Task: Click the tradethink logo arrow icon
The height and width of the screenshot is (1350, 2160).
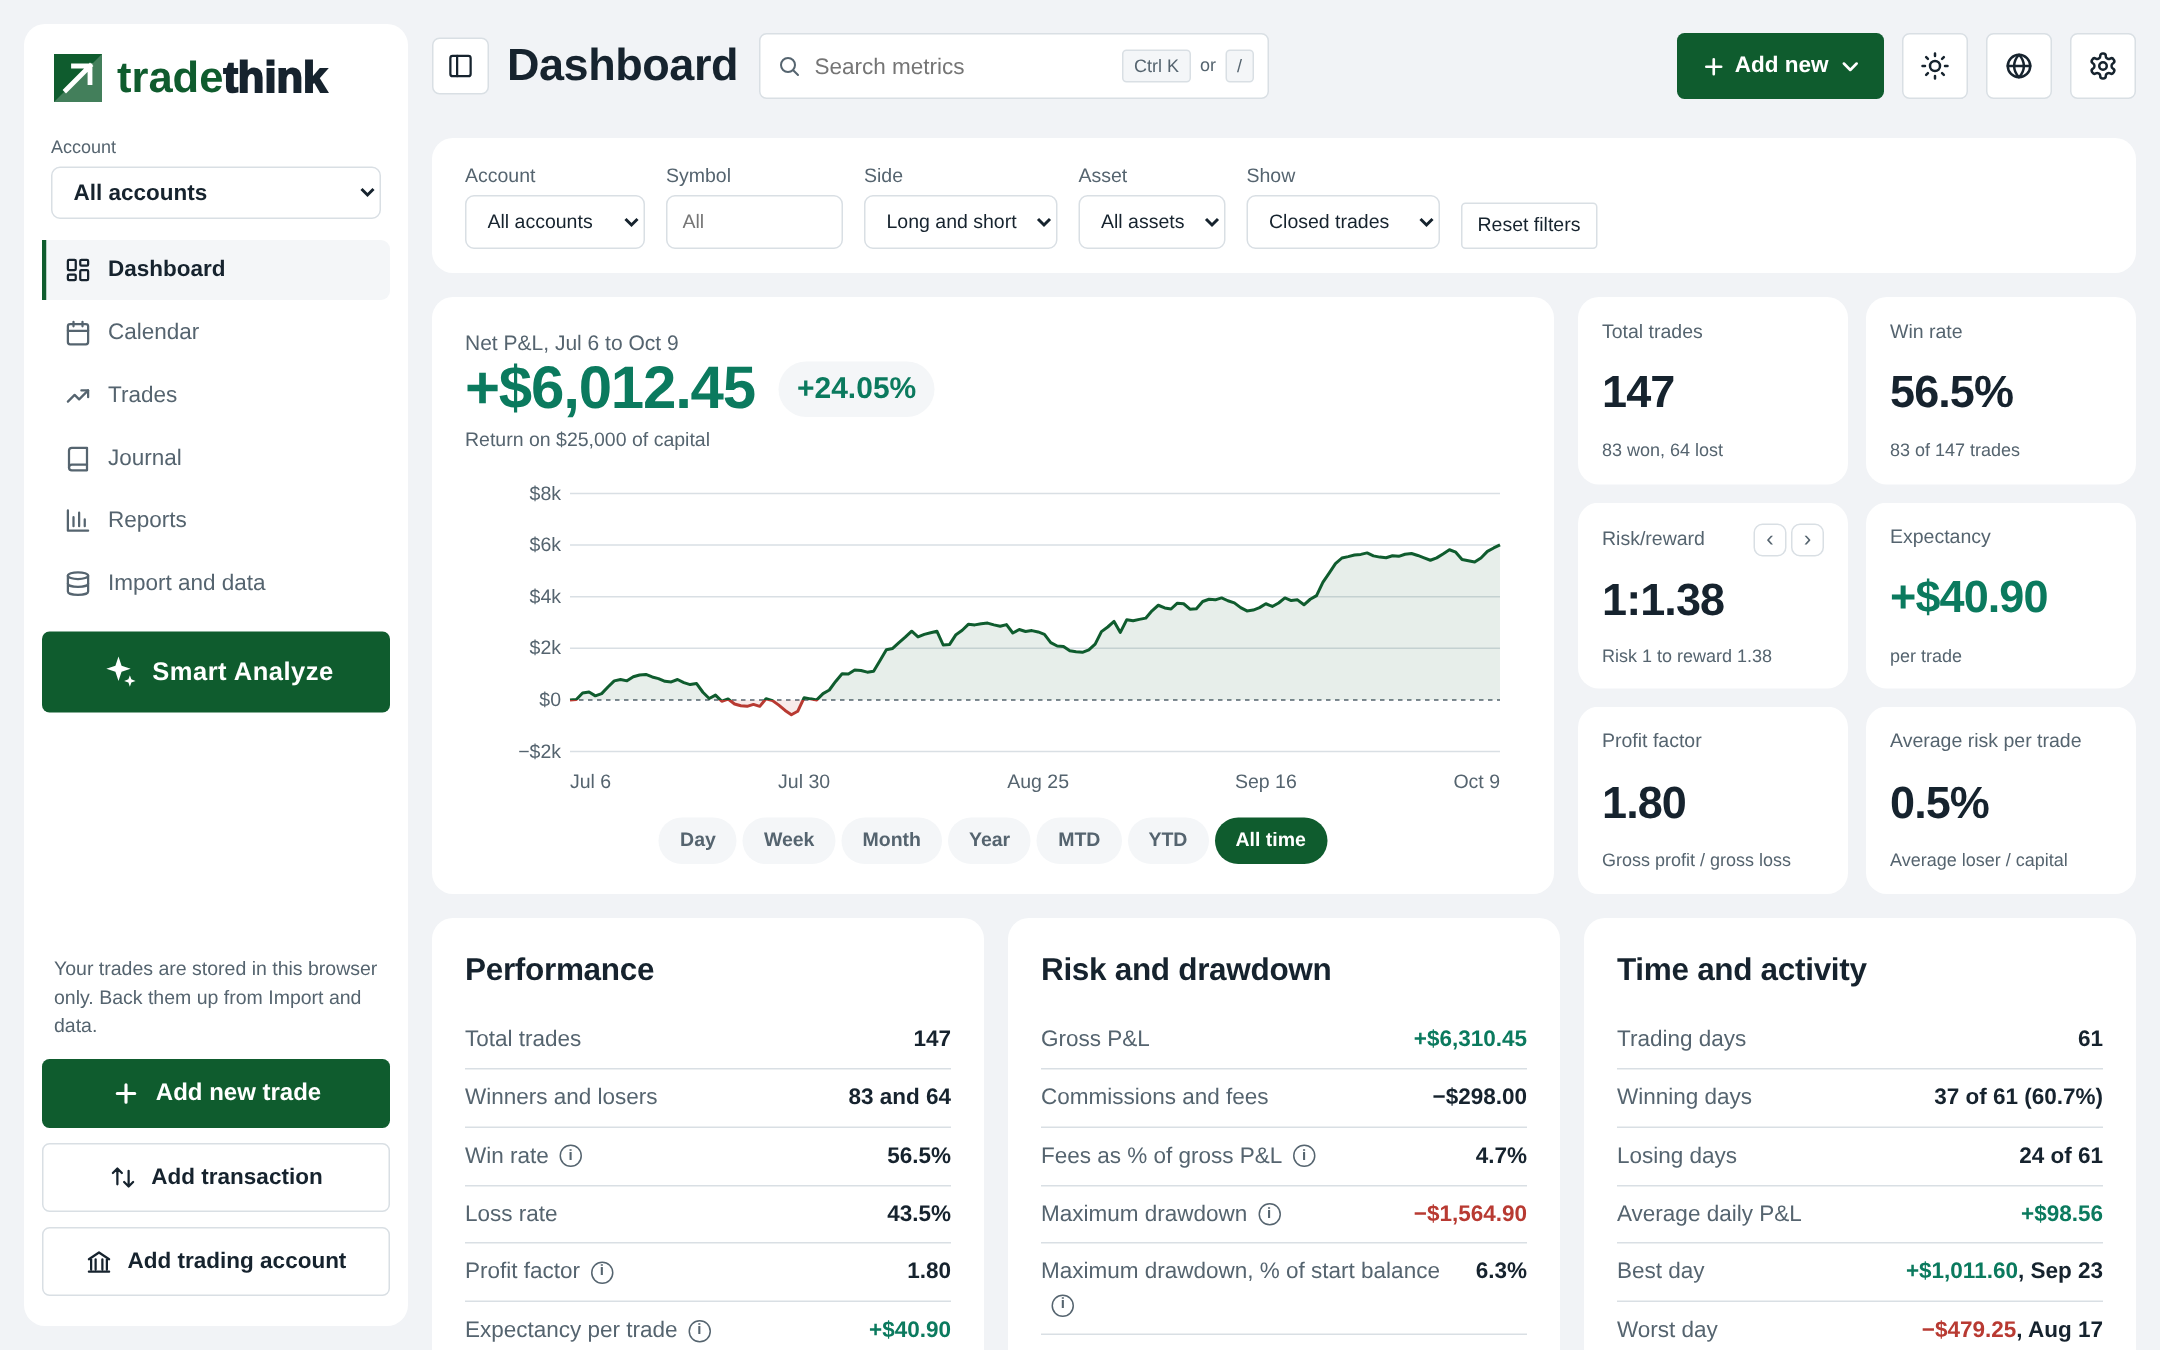Action: [78, 78]
